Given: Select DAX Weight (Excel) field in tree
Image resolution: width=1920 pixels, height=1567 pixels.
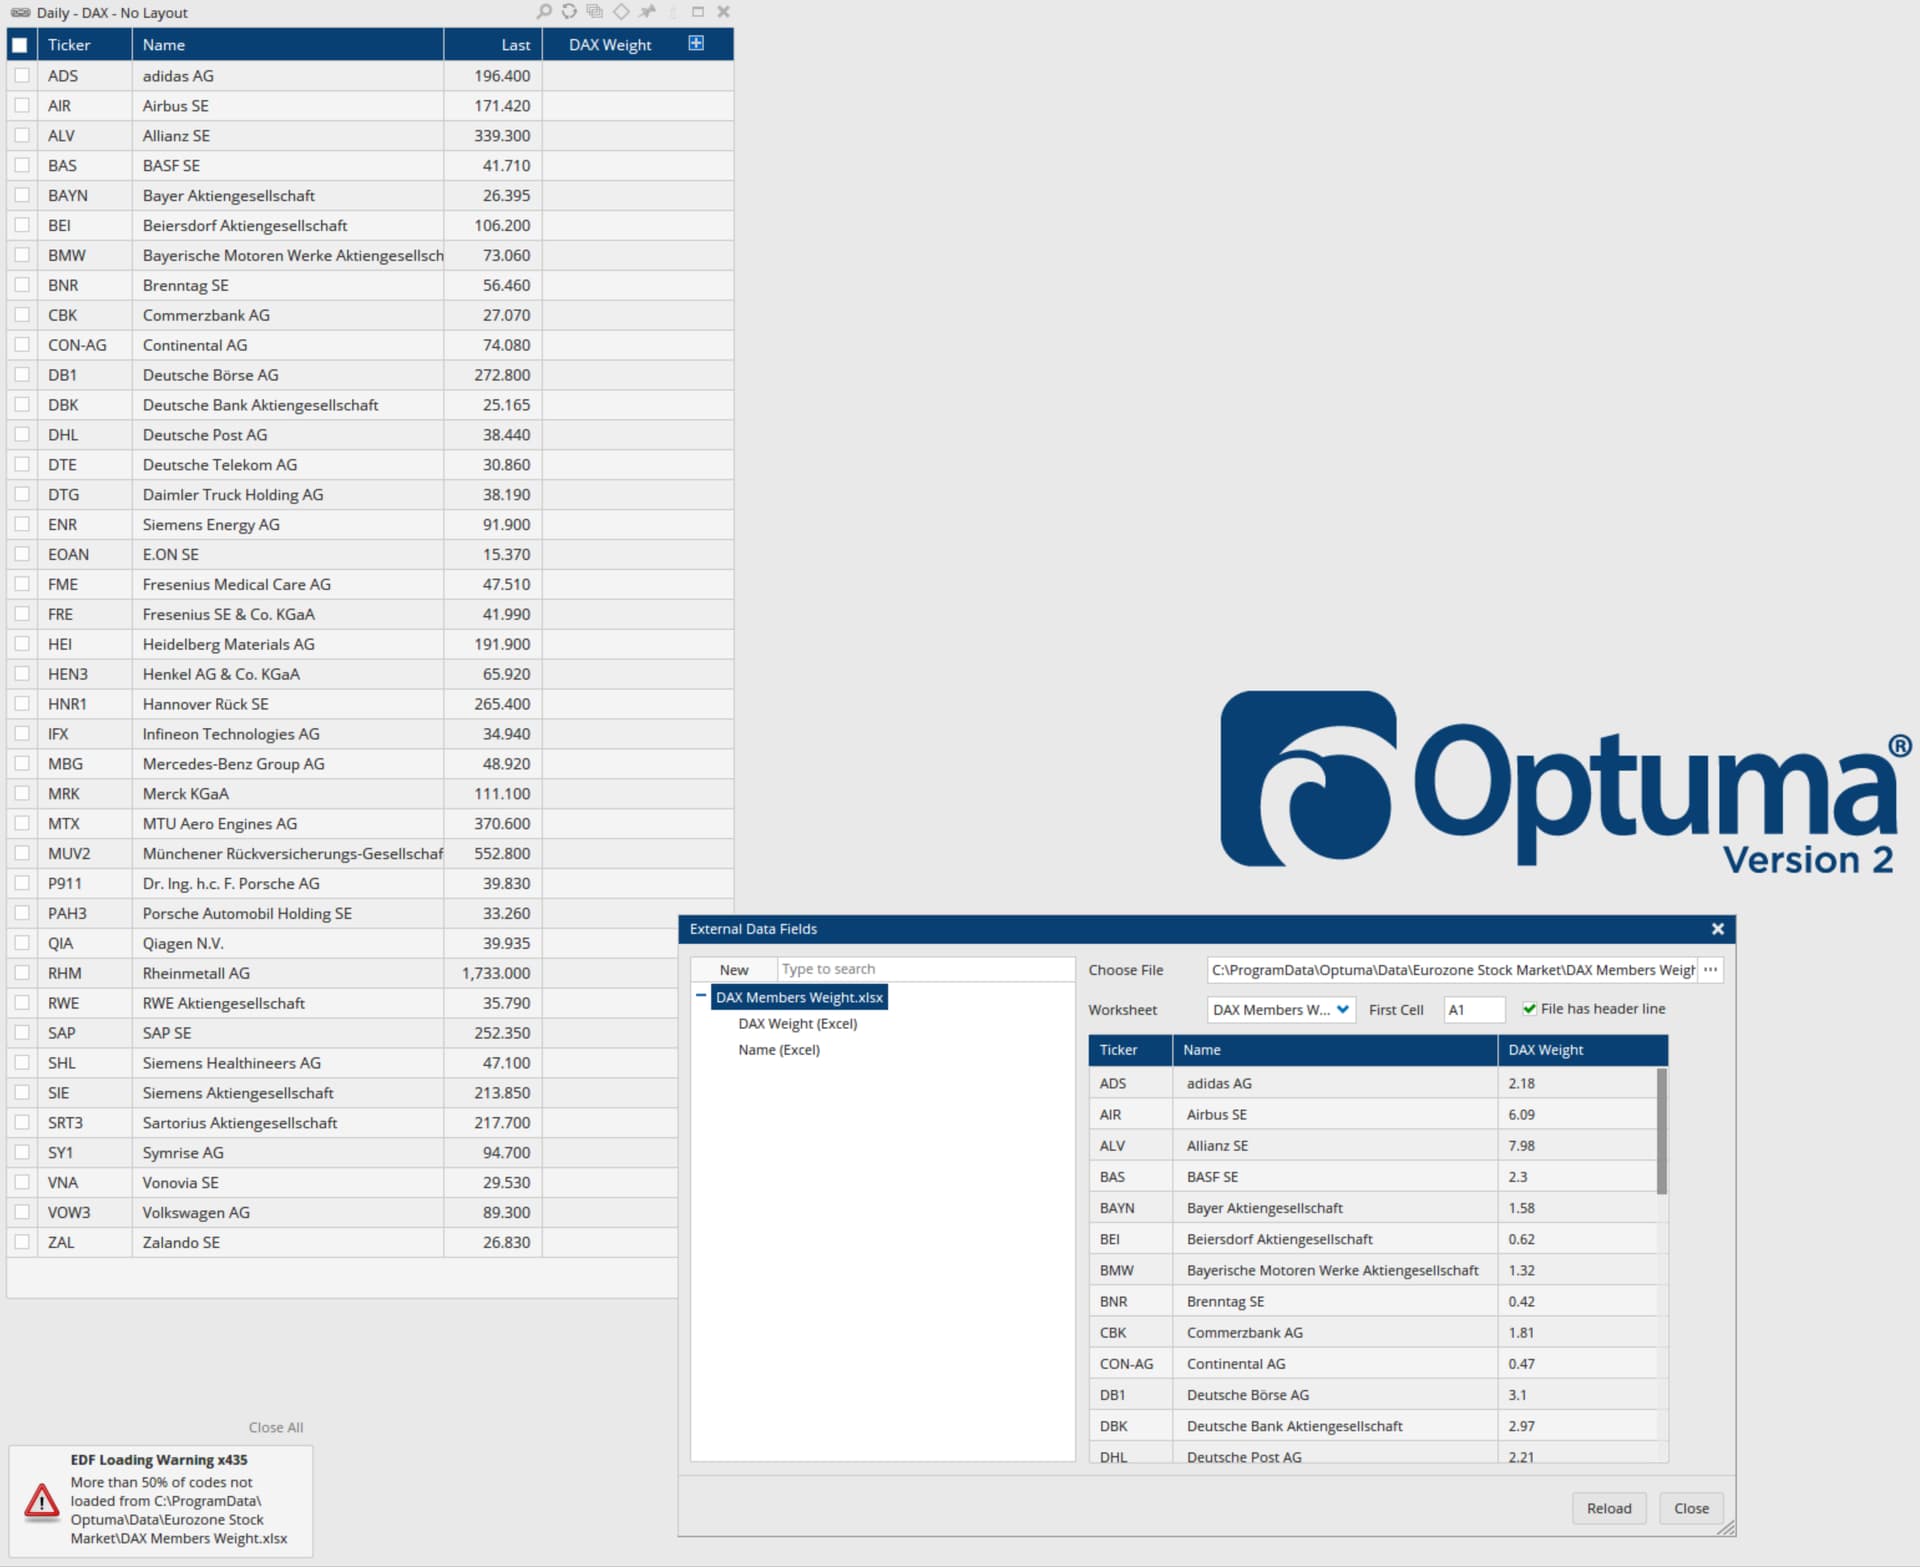Looking at the screenshot, I should pos(797,1024).
